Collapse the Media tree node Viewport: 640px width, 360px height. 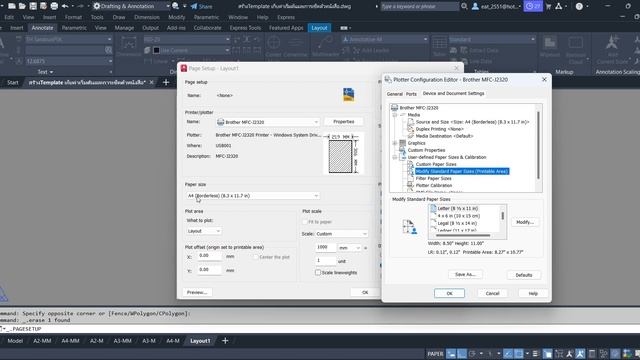395,115
